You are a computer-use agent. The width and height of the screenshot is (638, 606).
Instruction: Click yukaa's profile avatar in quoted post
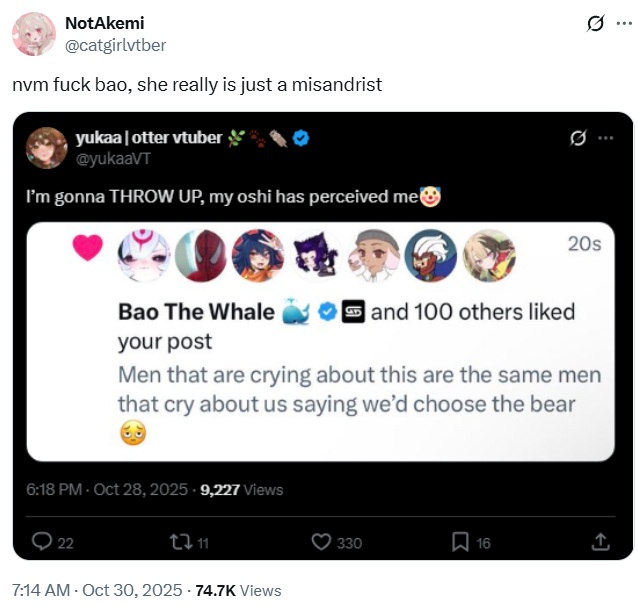point(47,147)
